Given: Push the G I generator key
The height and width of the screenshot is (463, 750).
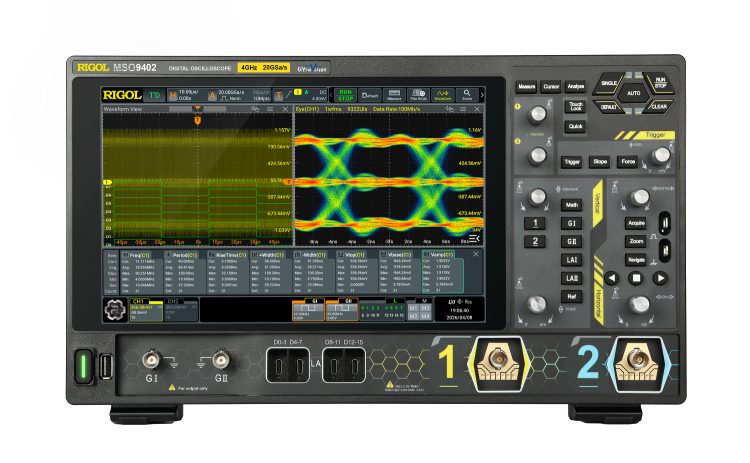Looking at the screenshot, I should 572,223.
